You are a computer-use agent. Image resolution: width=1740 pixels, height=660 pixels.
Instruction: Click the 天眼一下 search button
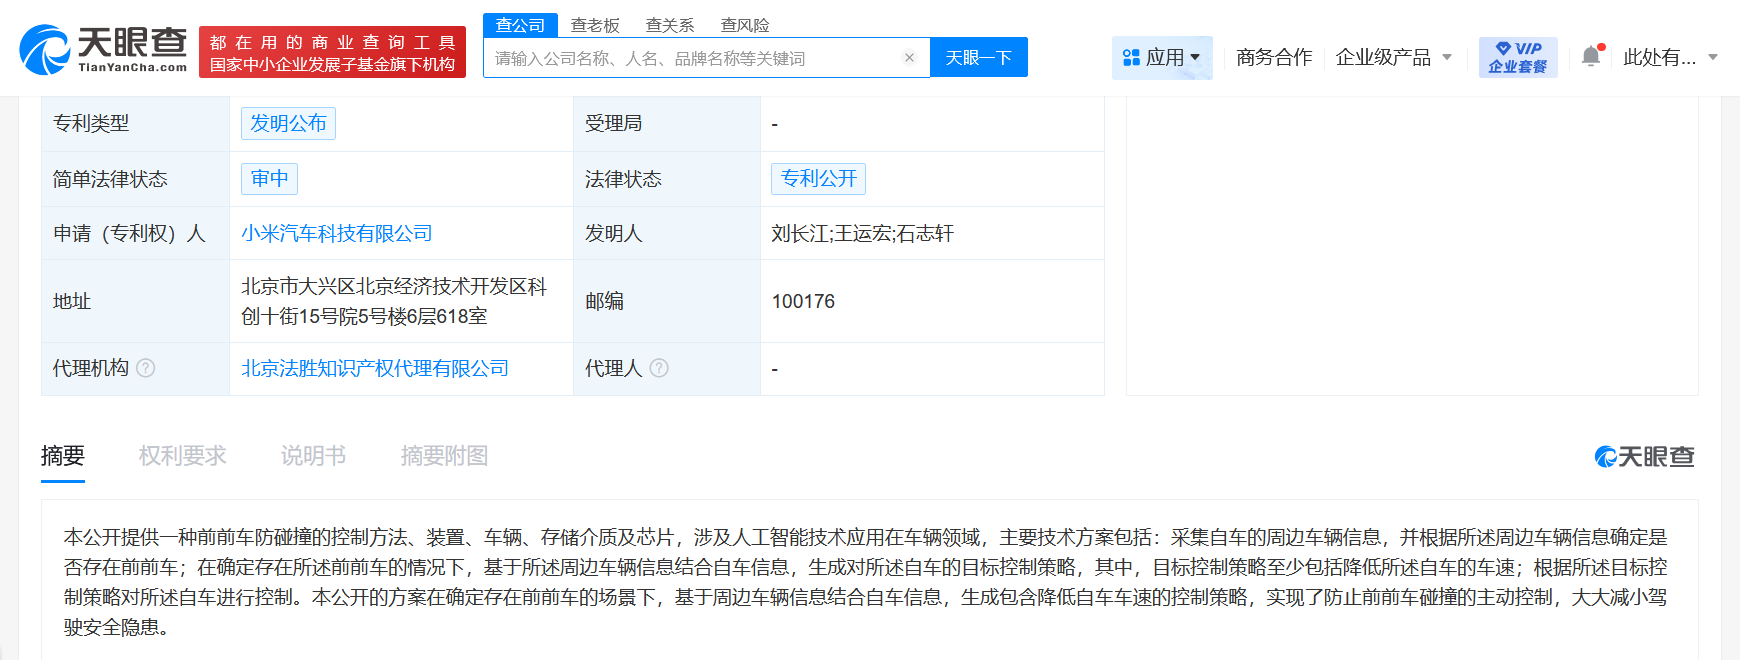979,57
